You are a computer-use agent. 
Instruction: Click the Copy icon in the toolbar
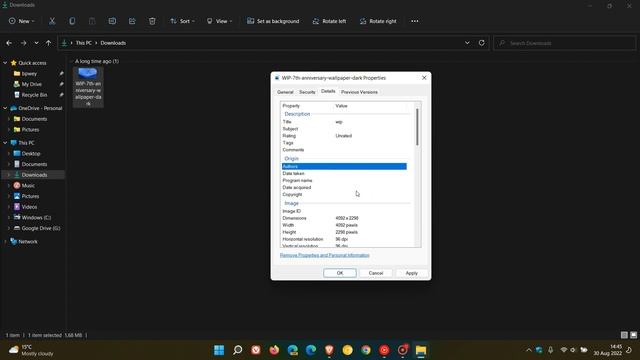pyautogui.click(x=72, y=21)
